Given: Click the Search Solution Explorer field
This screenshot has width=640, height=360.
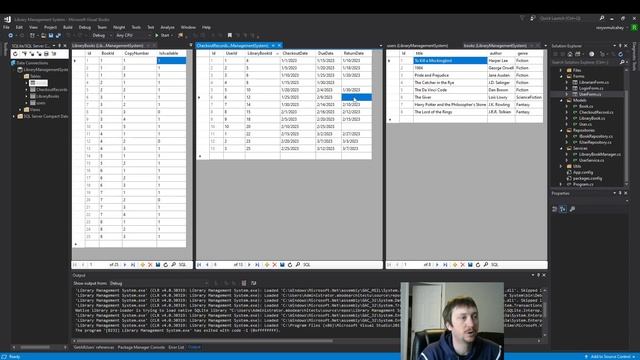Looking at the screenshot, I should [x=585, y=62].
